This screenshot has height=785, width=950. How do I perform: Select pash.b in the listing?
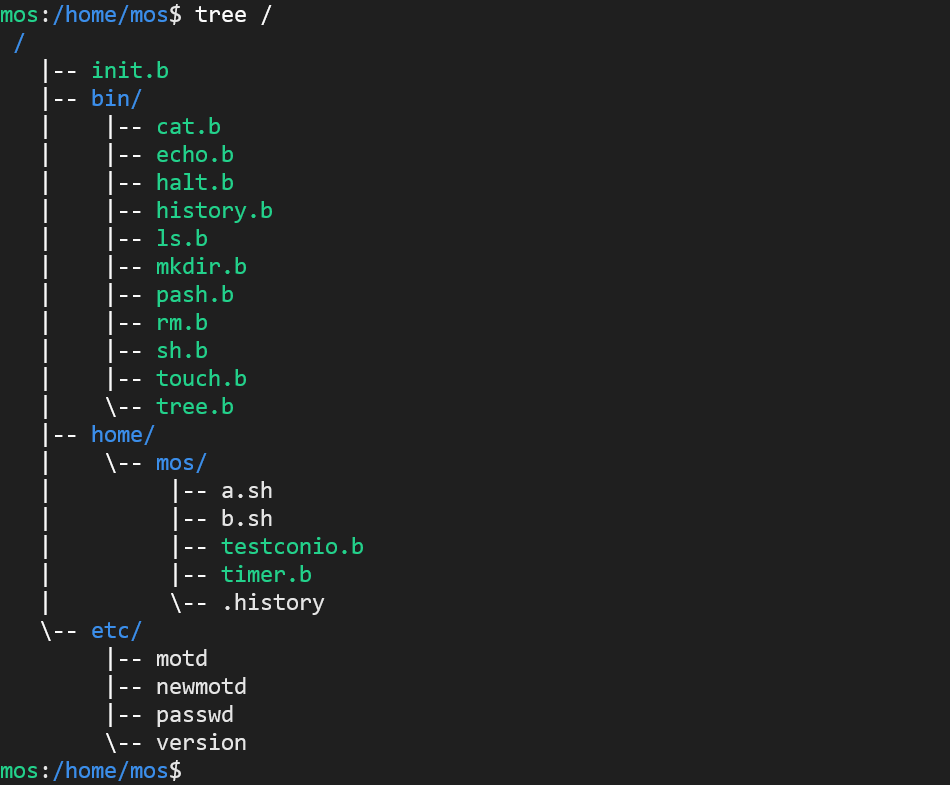click(195, 294)
